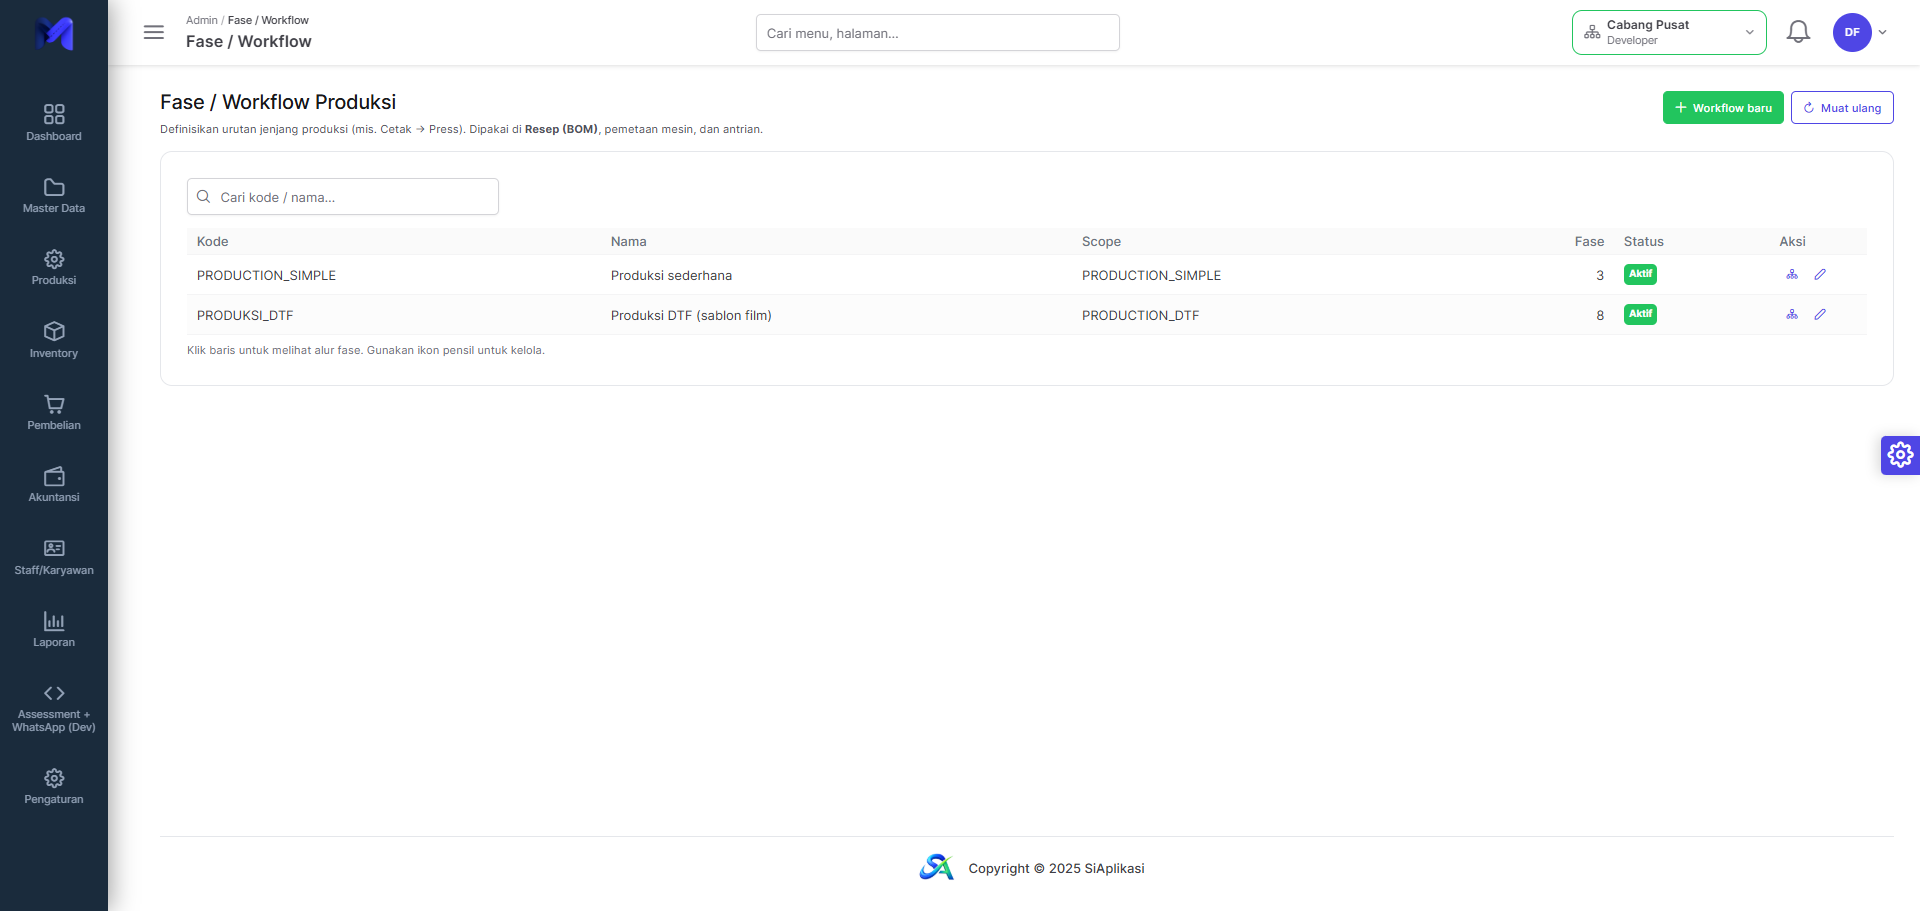Image resolution: width=1920 pixels, height=911 pixels.
Task: Expand the user menu chevron beside avatar
Action: tap(1883, 32)
